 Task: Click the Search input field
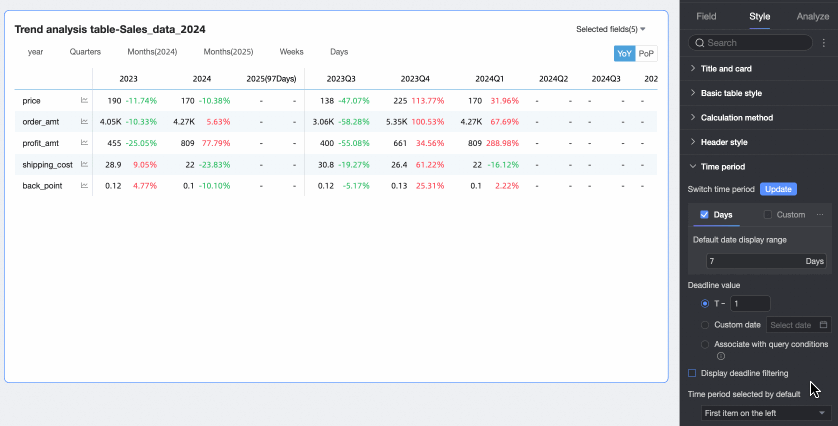click(757, 43)
